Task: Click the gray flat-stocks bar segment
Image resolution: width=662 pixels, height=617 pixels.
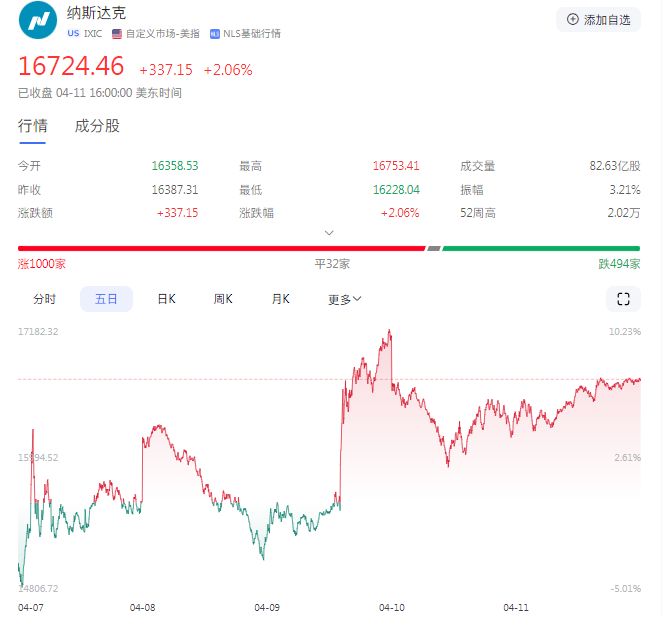Action: click(434, 248)
